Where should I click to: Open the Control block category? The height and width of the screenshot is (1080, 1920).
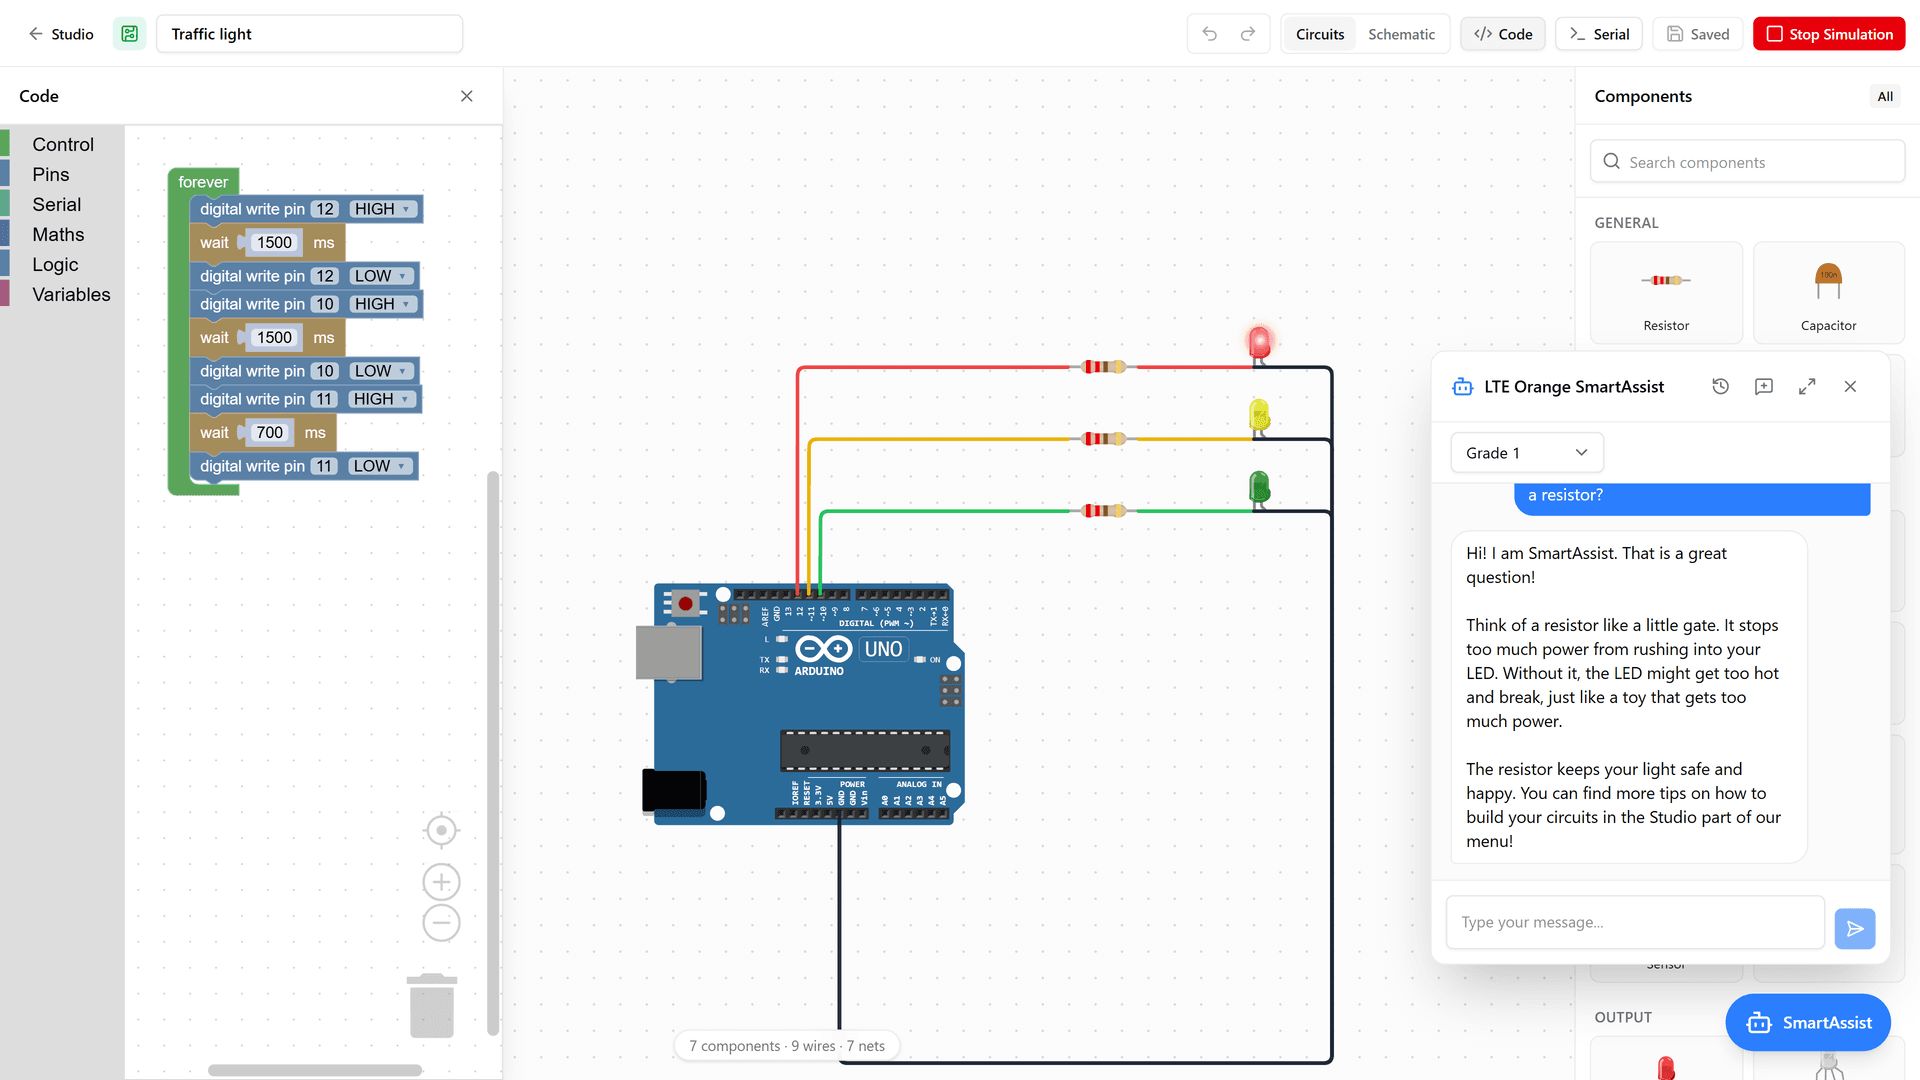(x=63, y=145)
